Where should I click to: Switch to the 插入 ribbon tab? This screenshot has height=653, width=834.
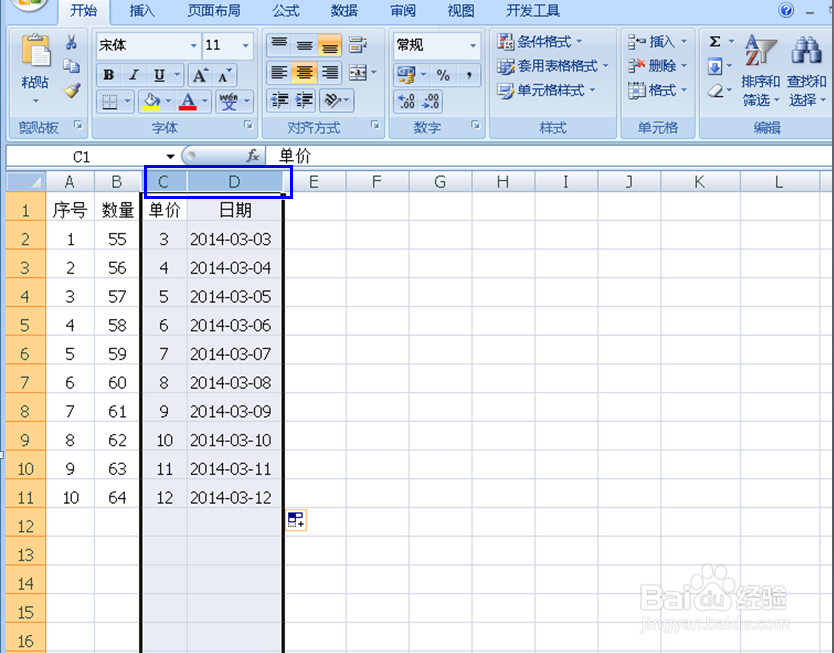pos(142,11)
